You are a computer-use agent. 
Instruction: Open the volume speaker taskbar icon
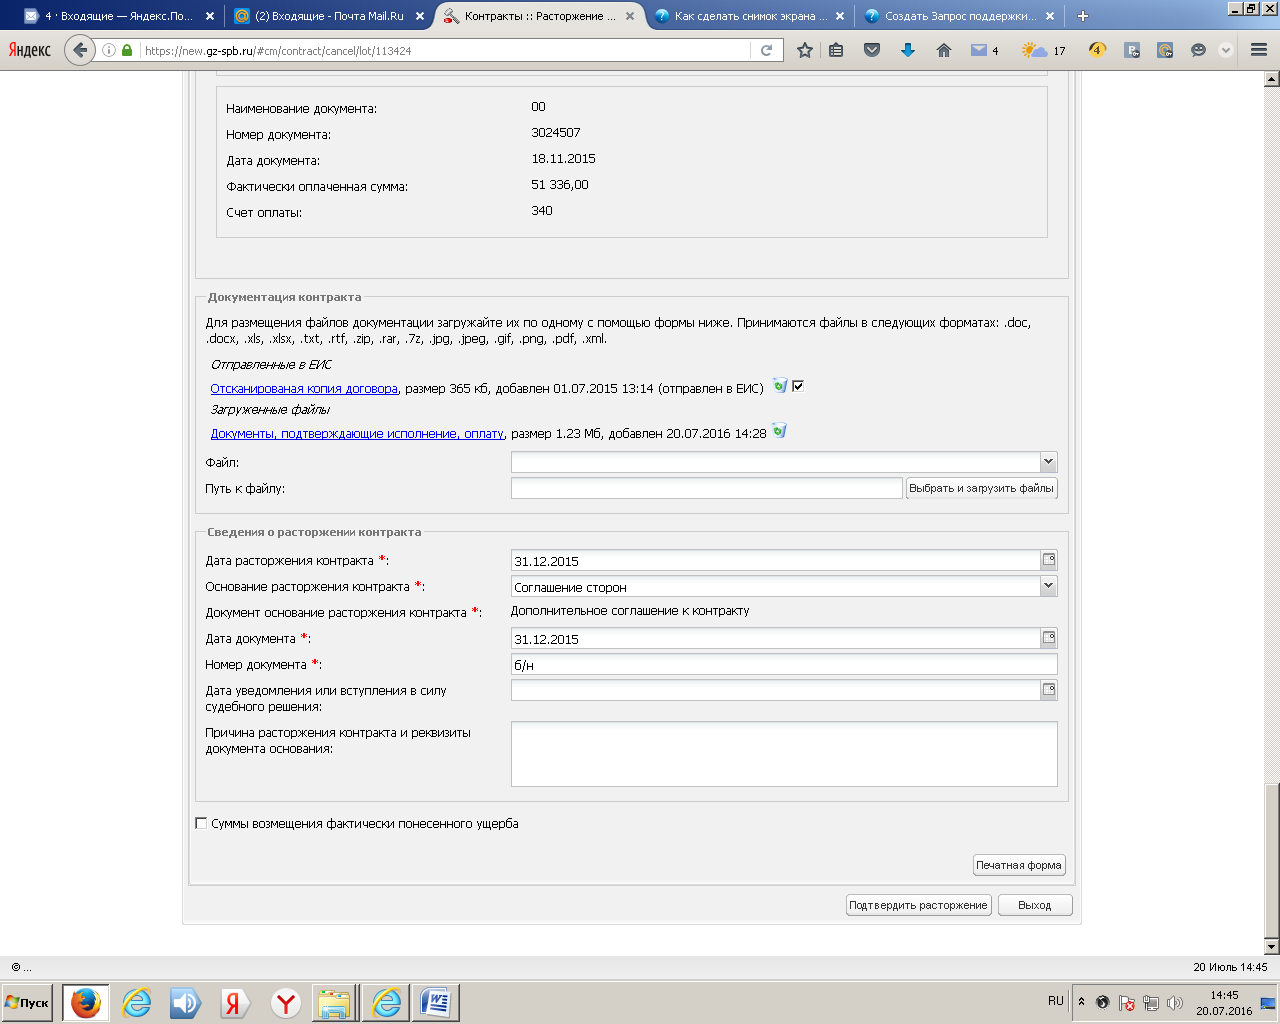click(185, 1002)
